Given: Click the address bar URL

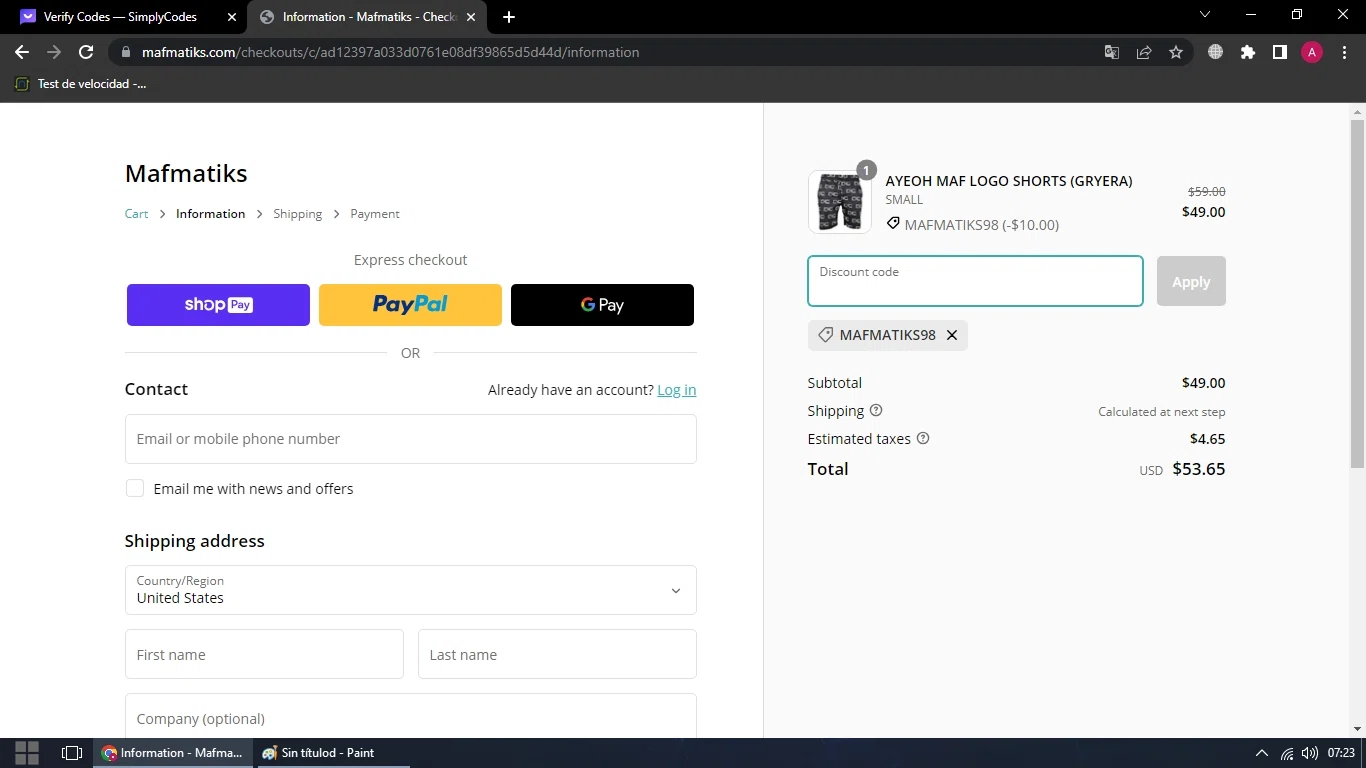Looking at the screenshot, I should click(390, 52).
